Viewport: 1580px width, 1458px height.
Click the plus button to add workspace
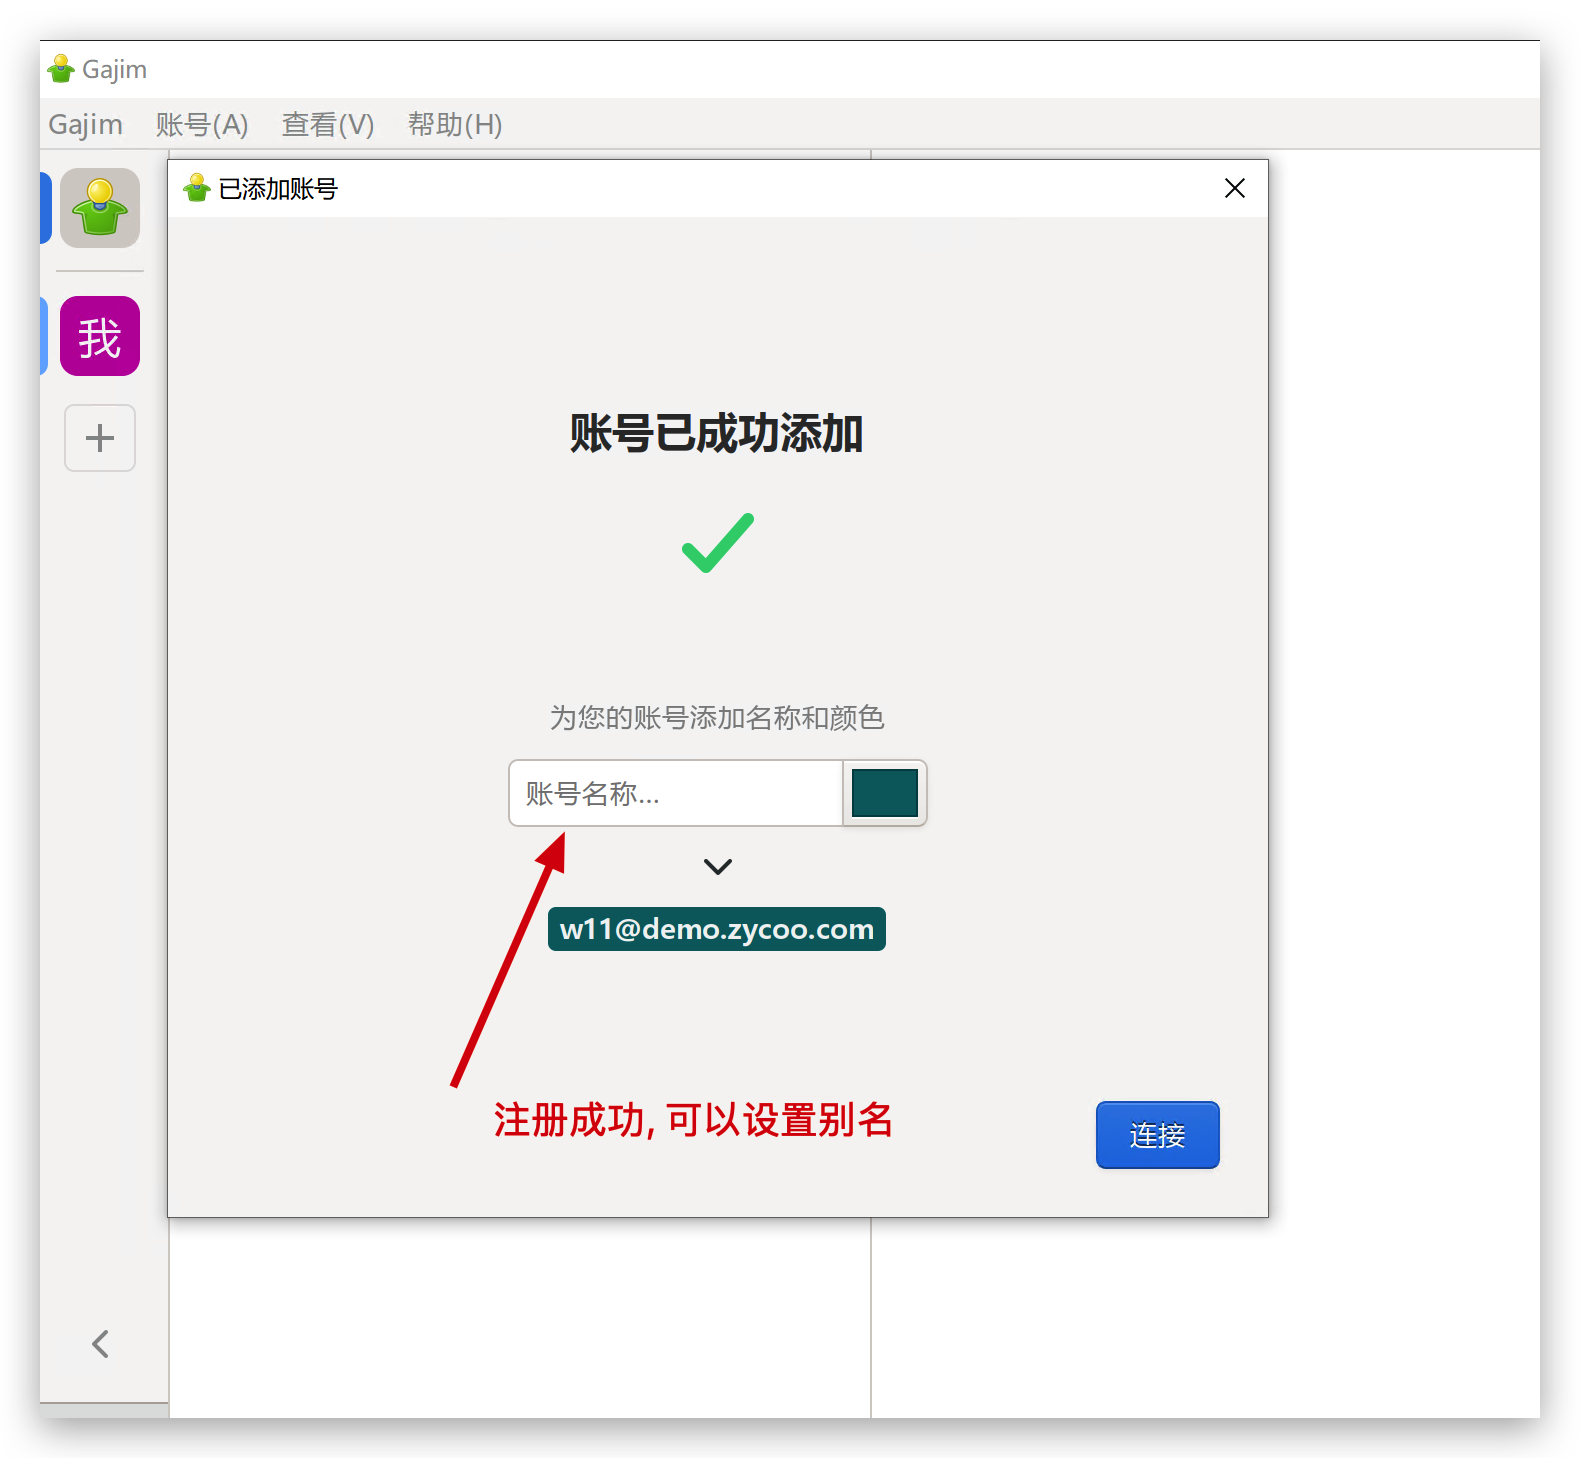pyautogui.click(x=100, y=438)
